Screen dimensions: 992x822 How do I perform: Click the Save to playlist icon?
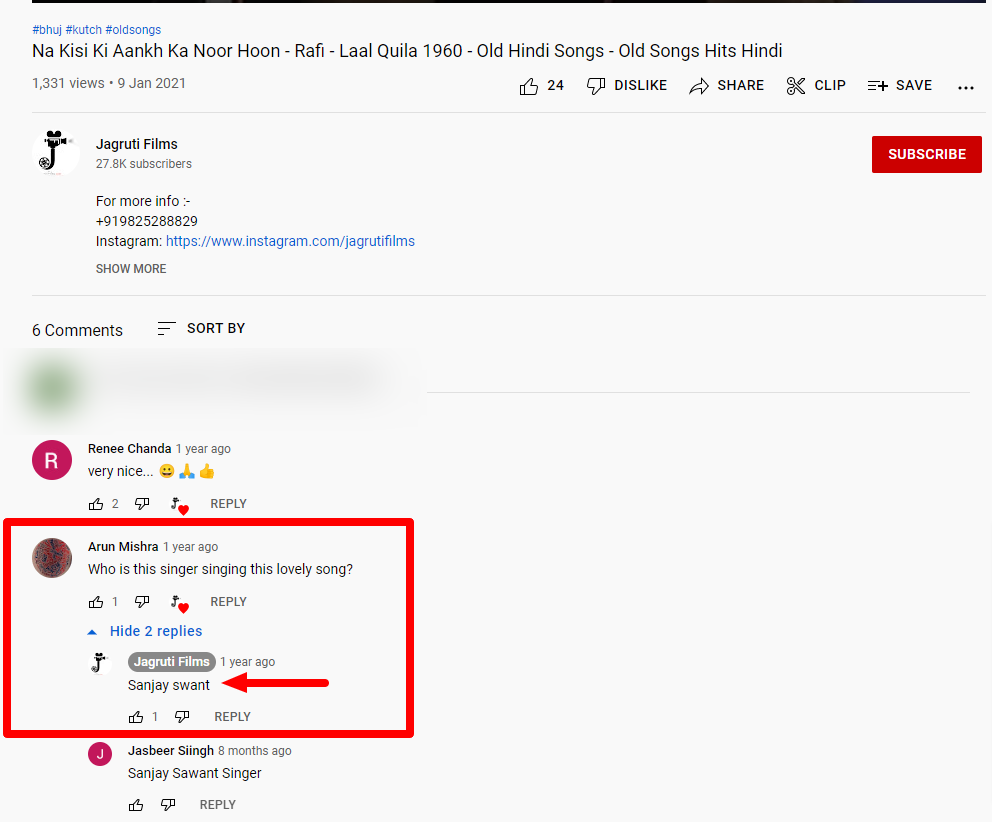point(877,86)
